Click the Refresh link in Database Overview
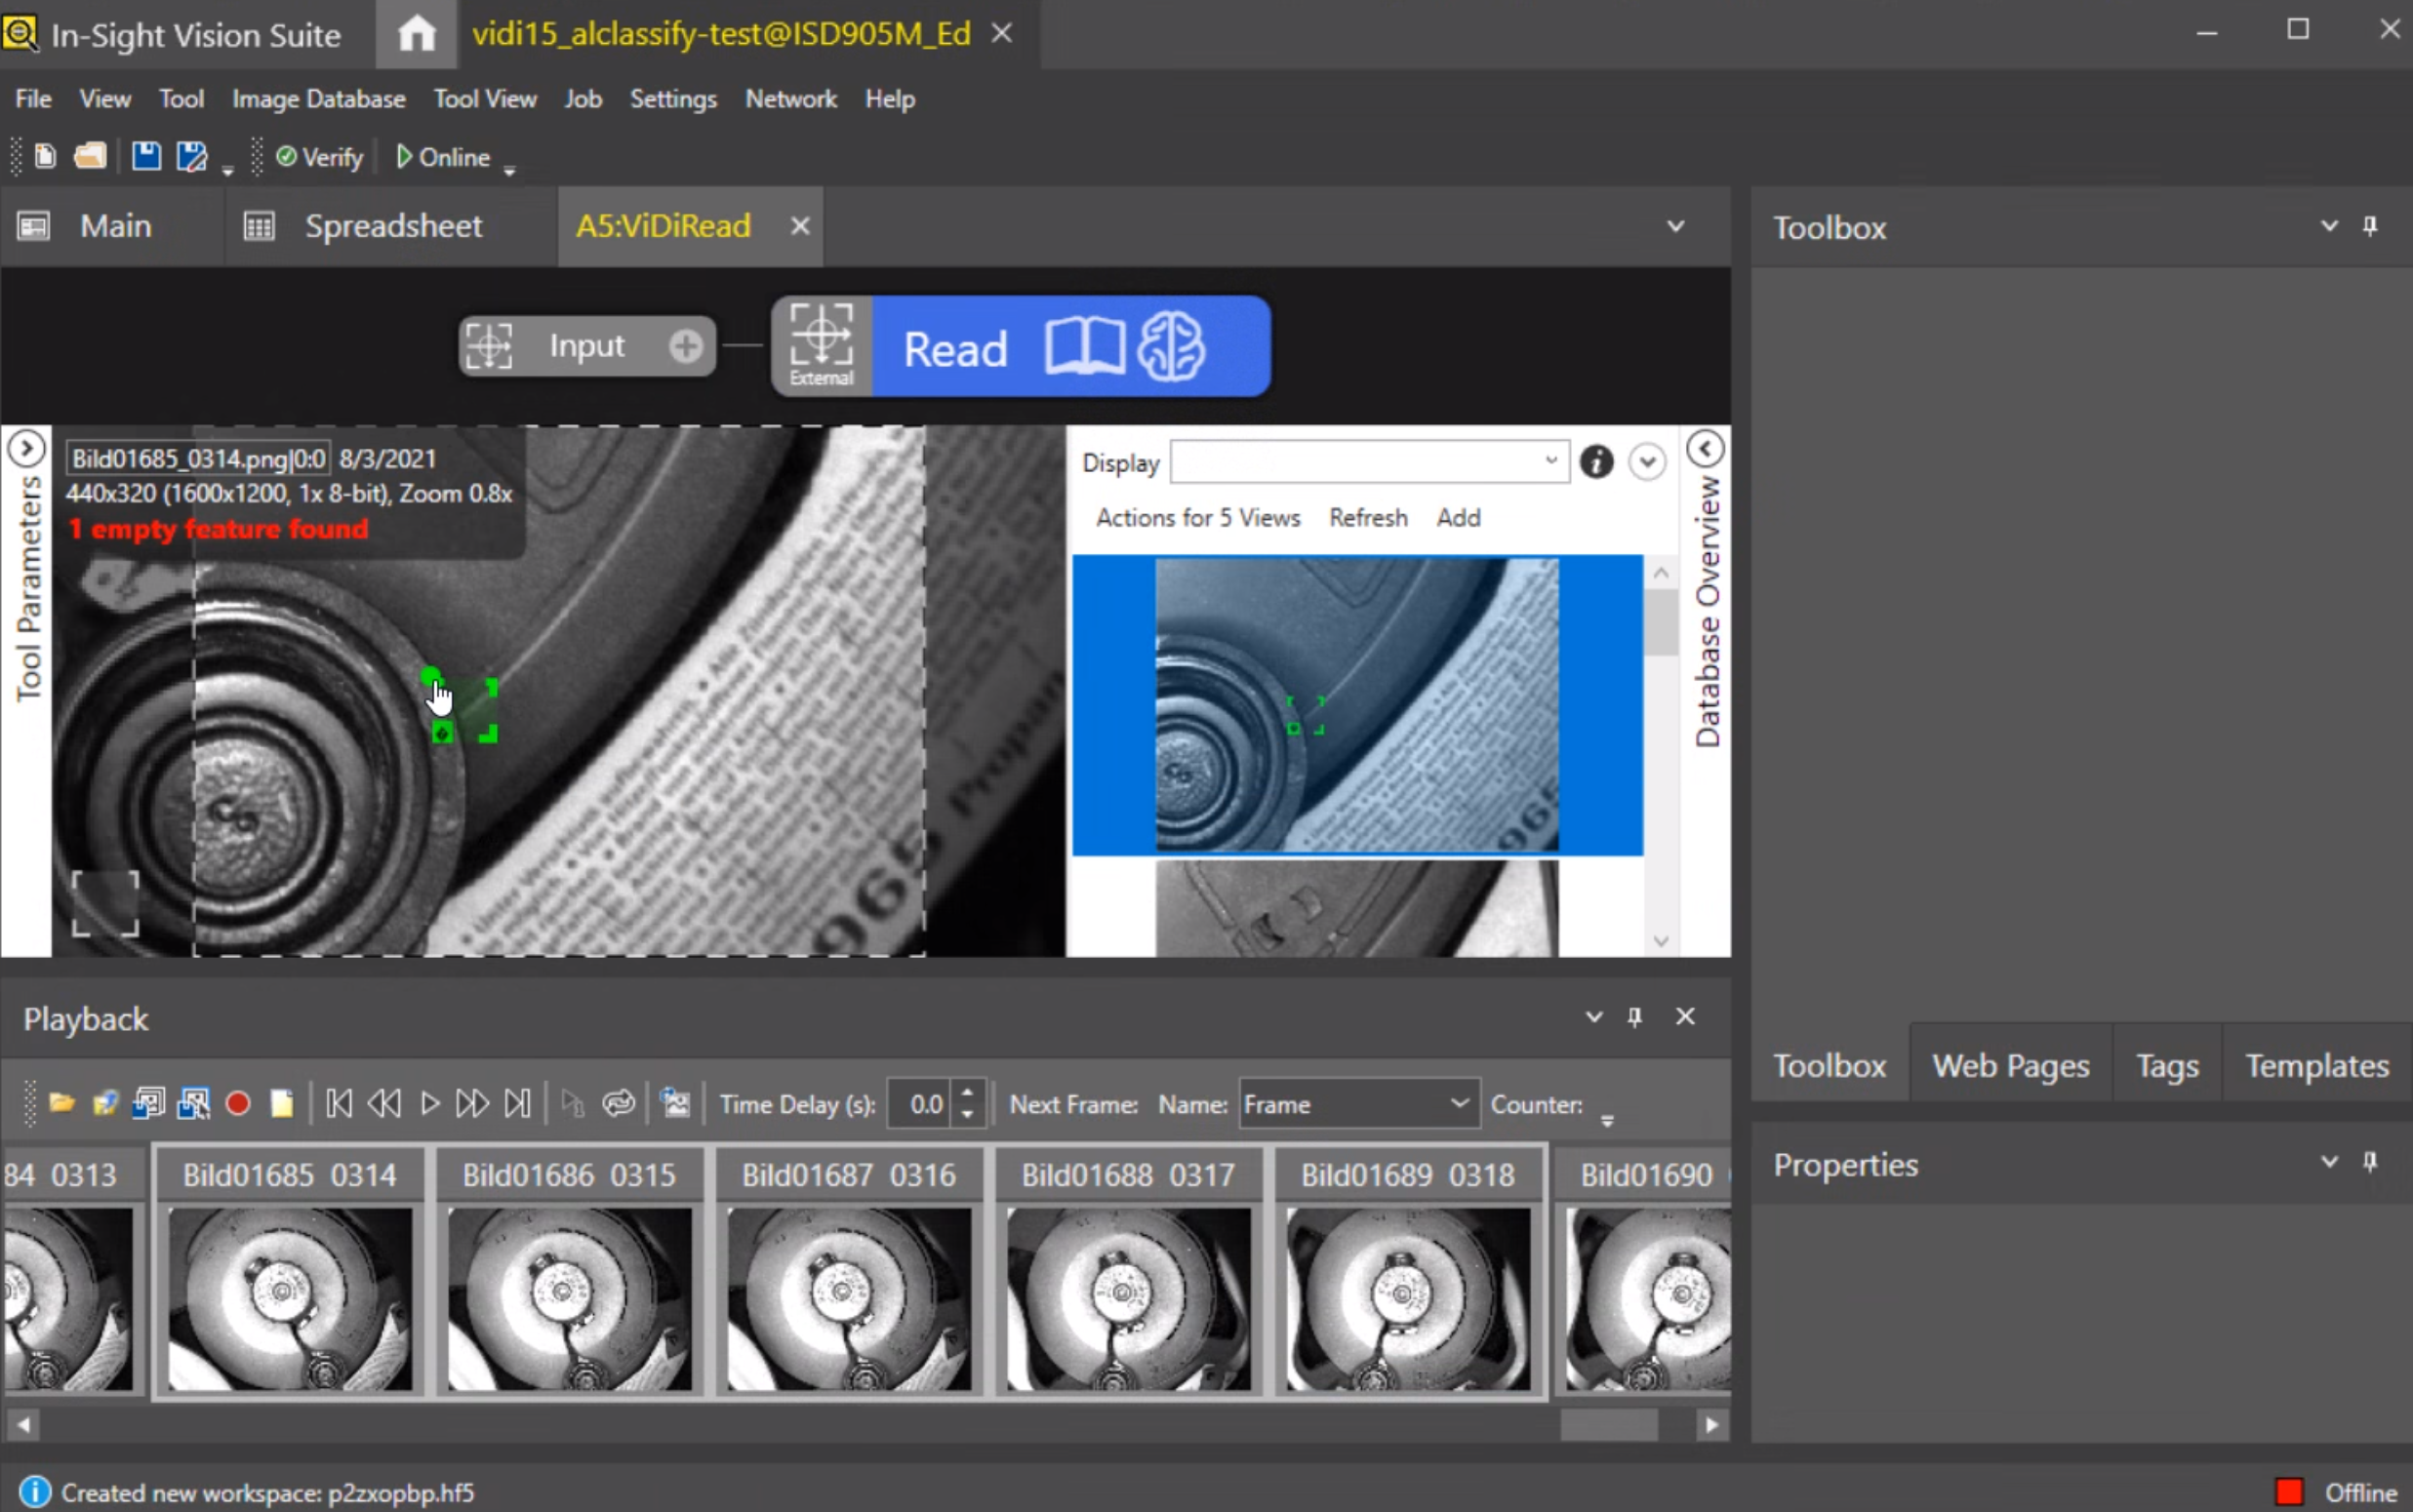The height and width of the screenshot is (1512, 2413). [1367, 518]
